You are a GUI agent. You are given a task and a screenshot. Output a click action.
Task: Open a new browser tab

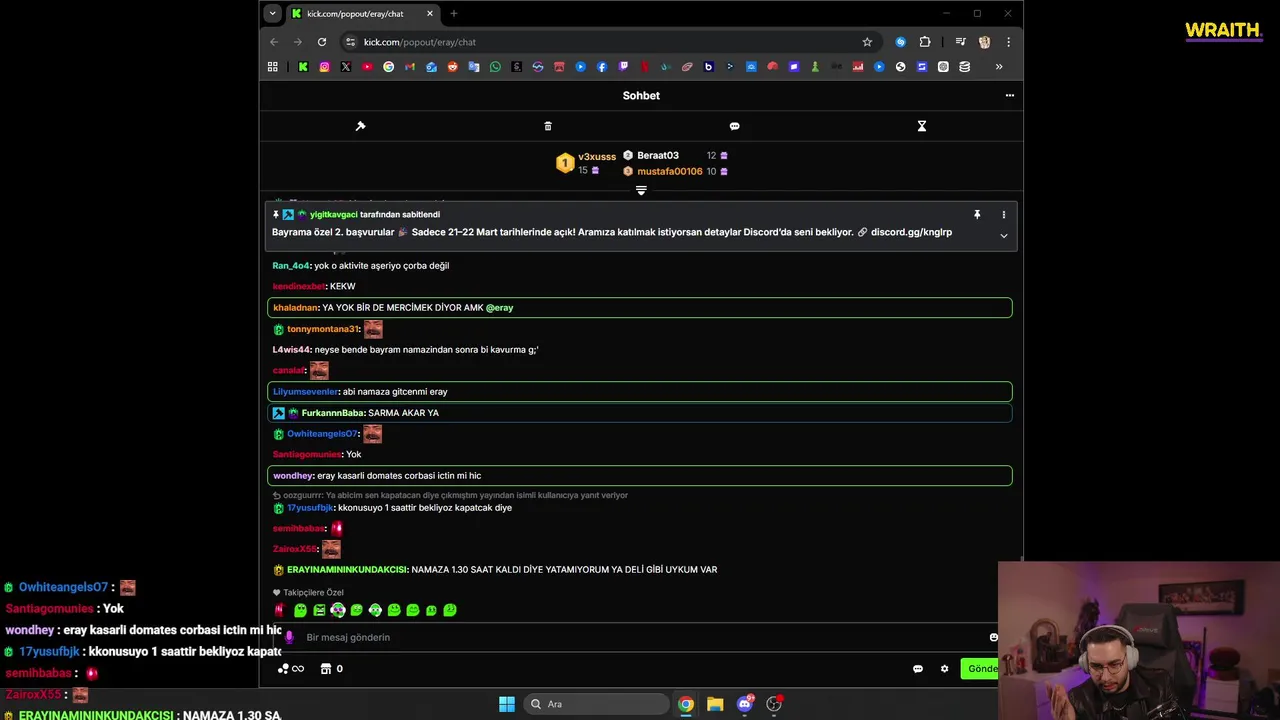tap(454, 14)
